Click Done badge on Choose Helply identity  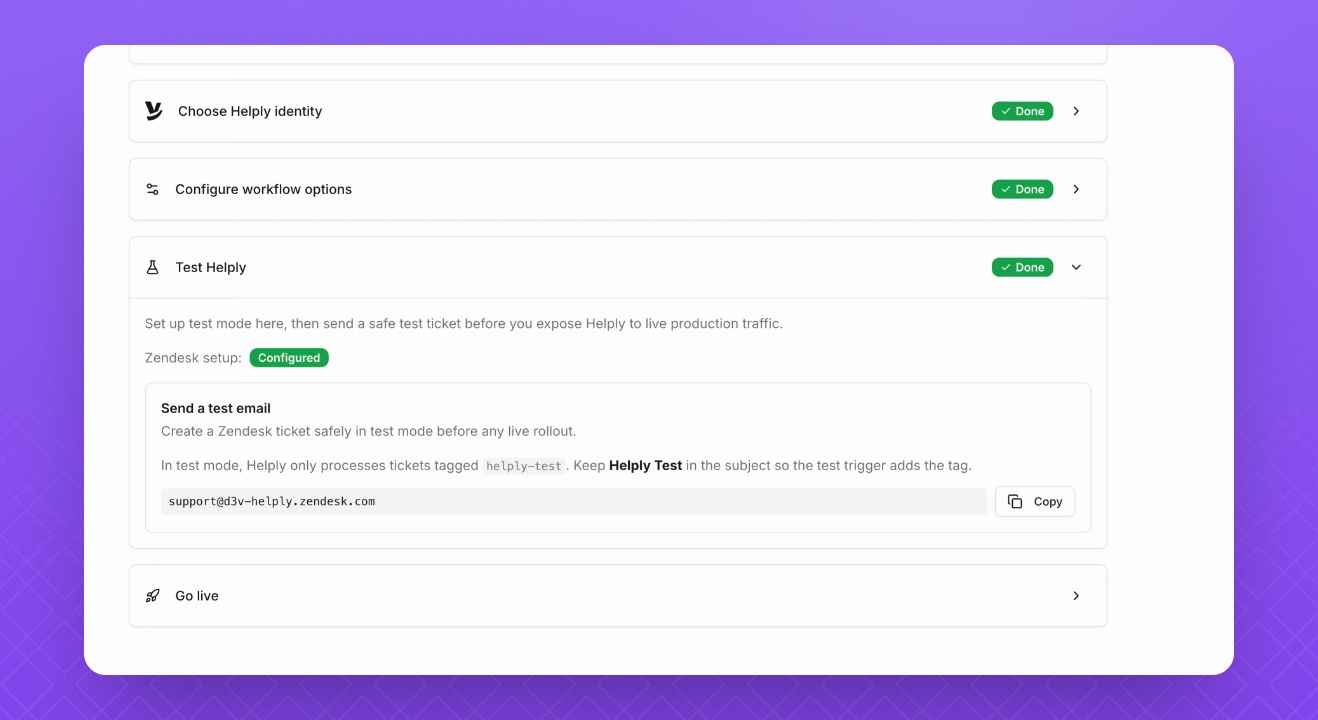1022,111
